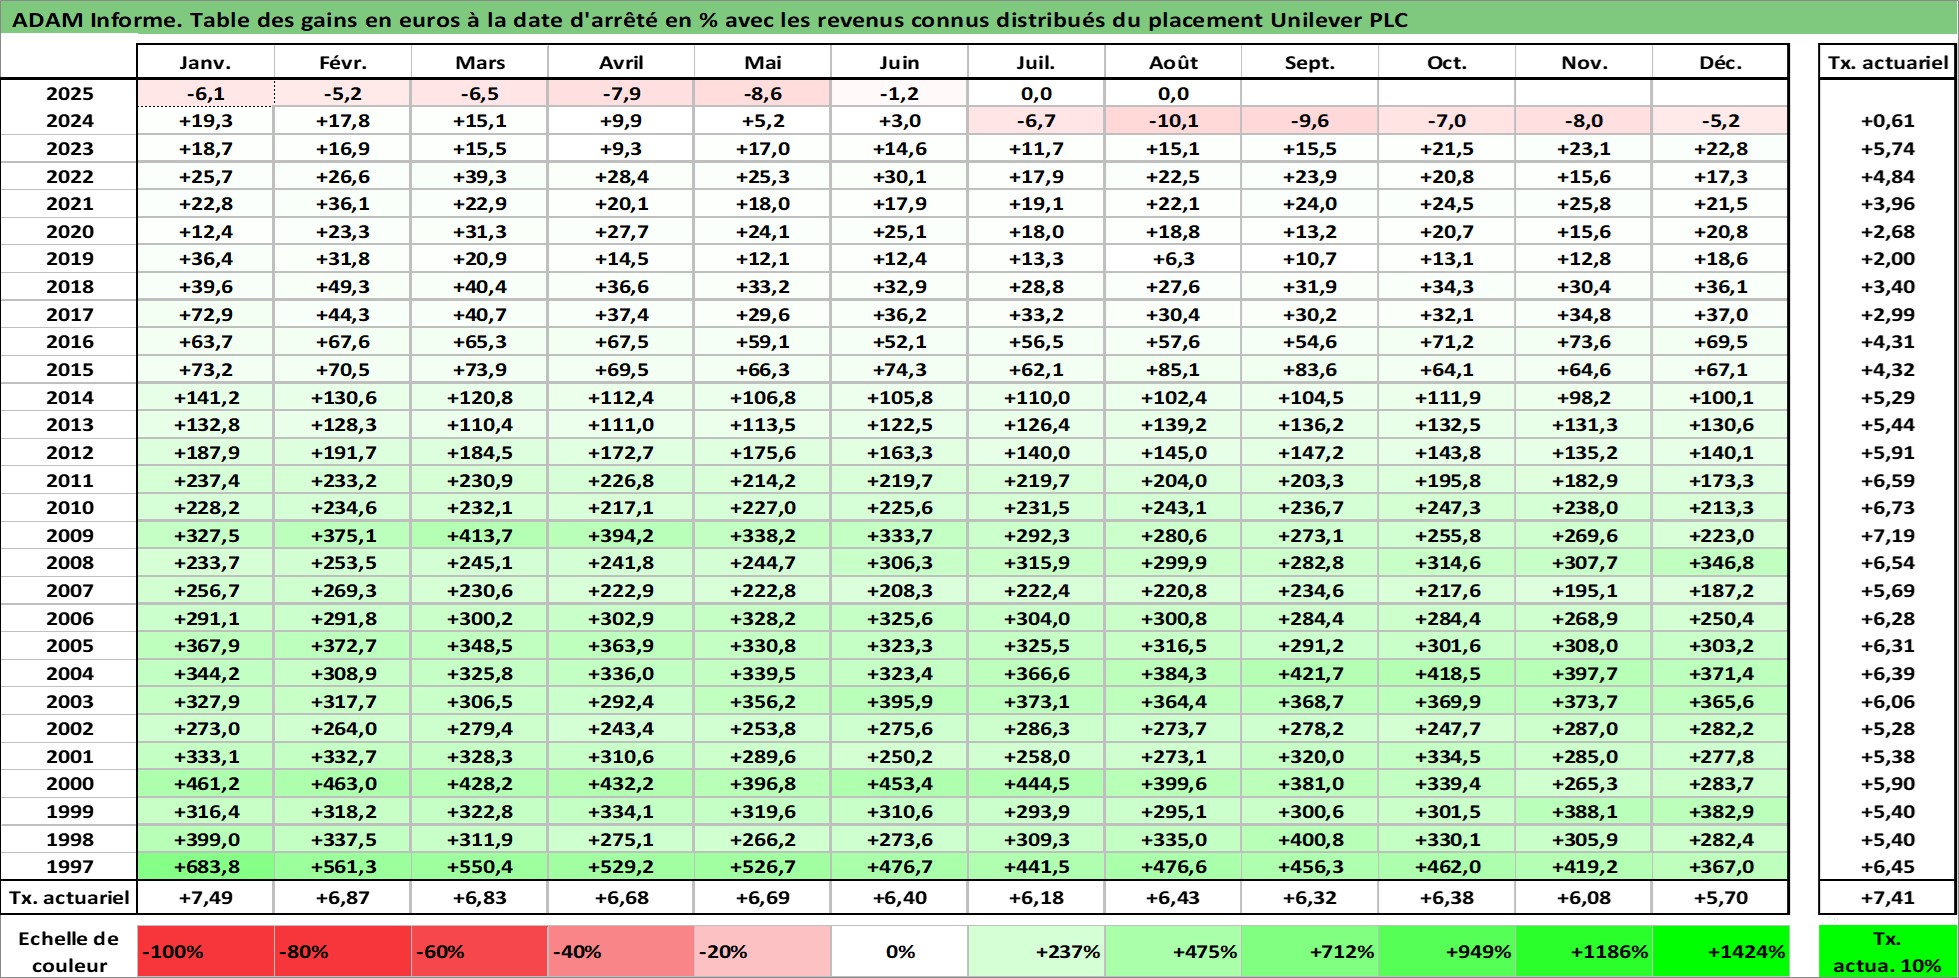The width and height of the screenshot is (1959, 978).
Task: Select the 0% color scale cell
Action: (x=899, y=951)
